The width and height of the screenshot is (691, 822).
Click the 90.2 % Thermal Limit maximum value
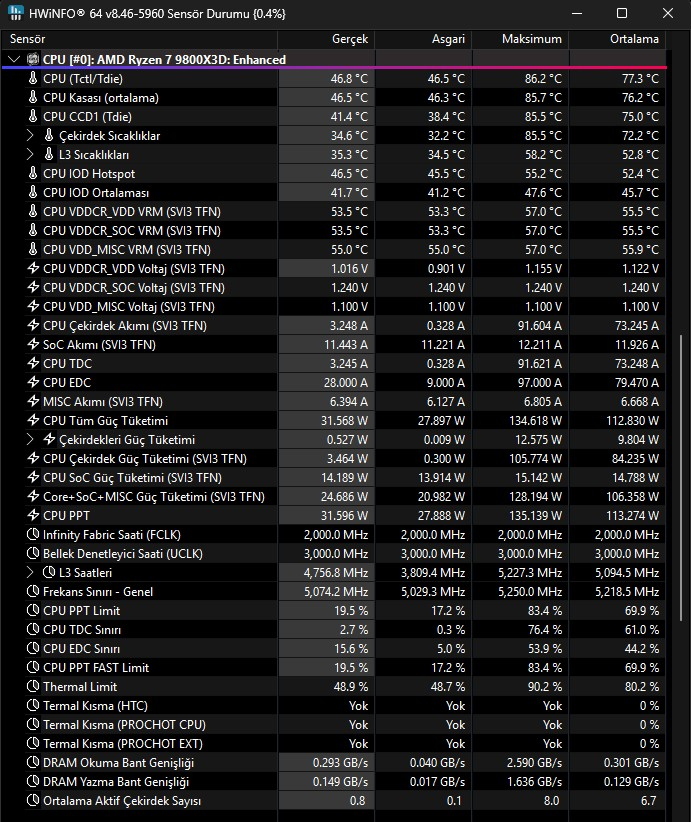coord(545,686)
